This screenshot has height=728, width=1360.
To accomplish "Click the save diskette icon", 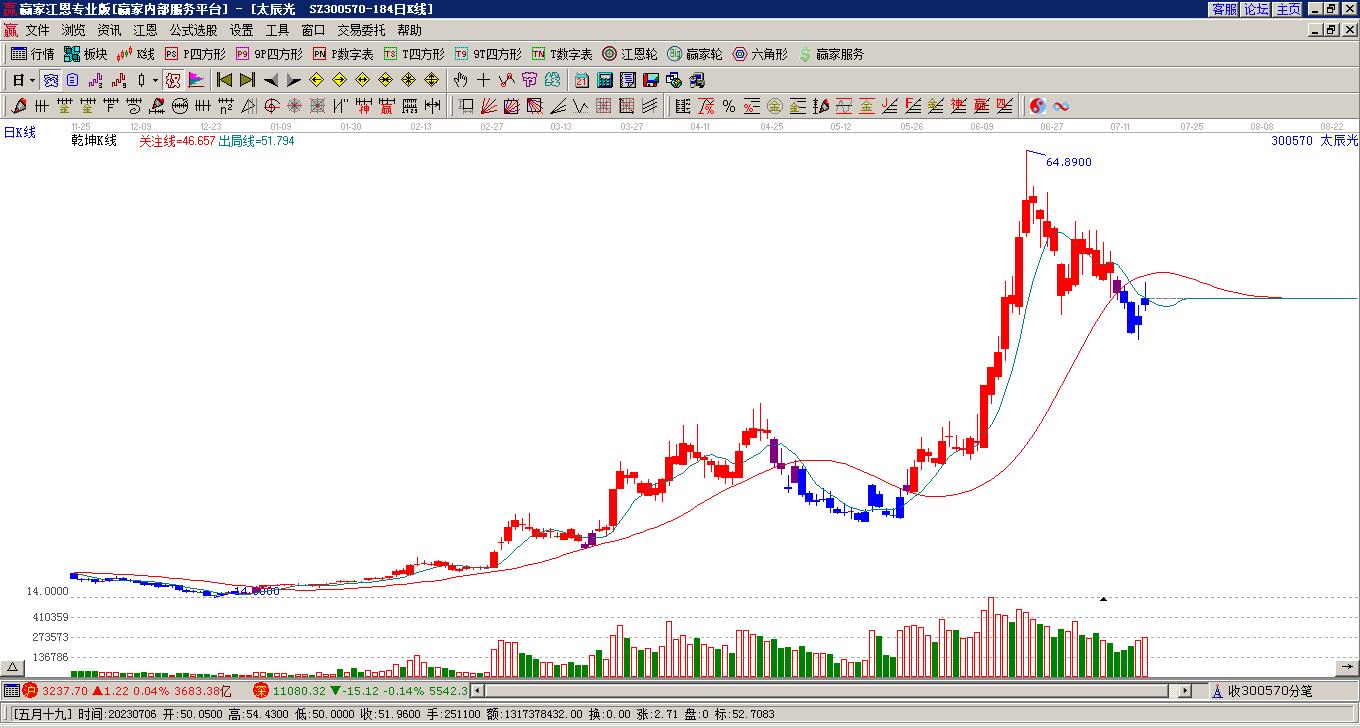I will (651, 80).
